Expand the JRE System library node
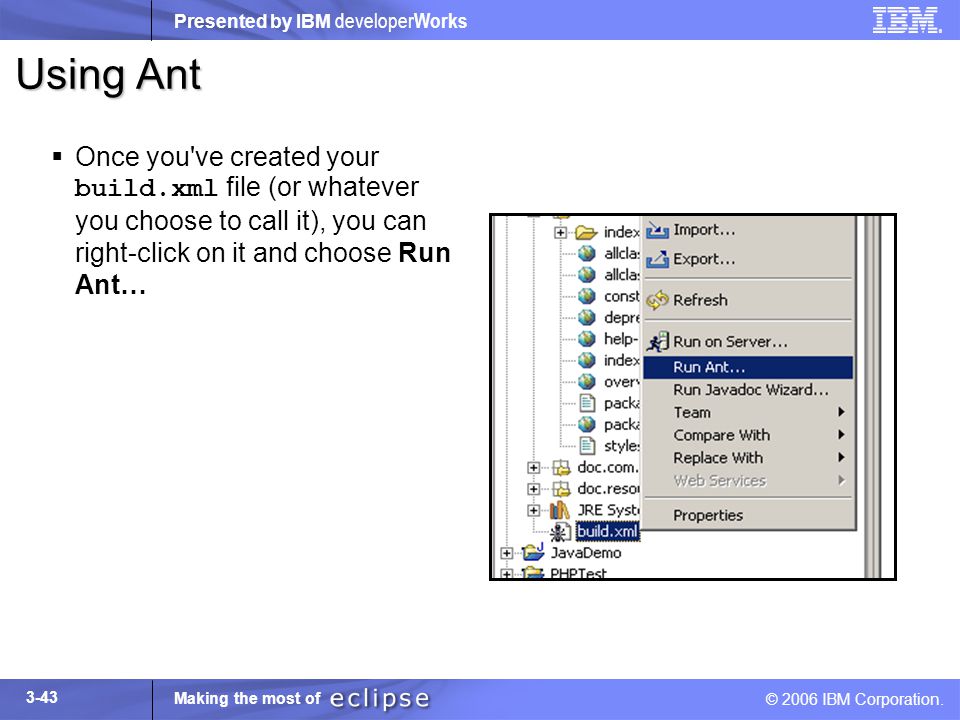The width and height of the screenshot is (960, 720). pos(533,510)
